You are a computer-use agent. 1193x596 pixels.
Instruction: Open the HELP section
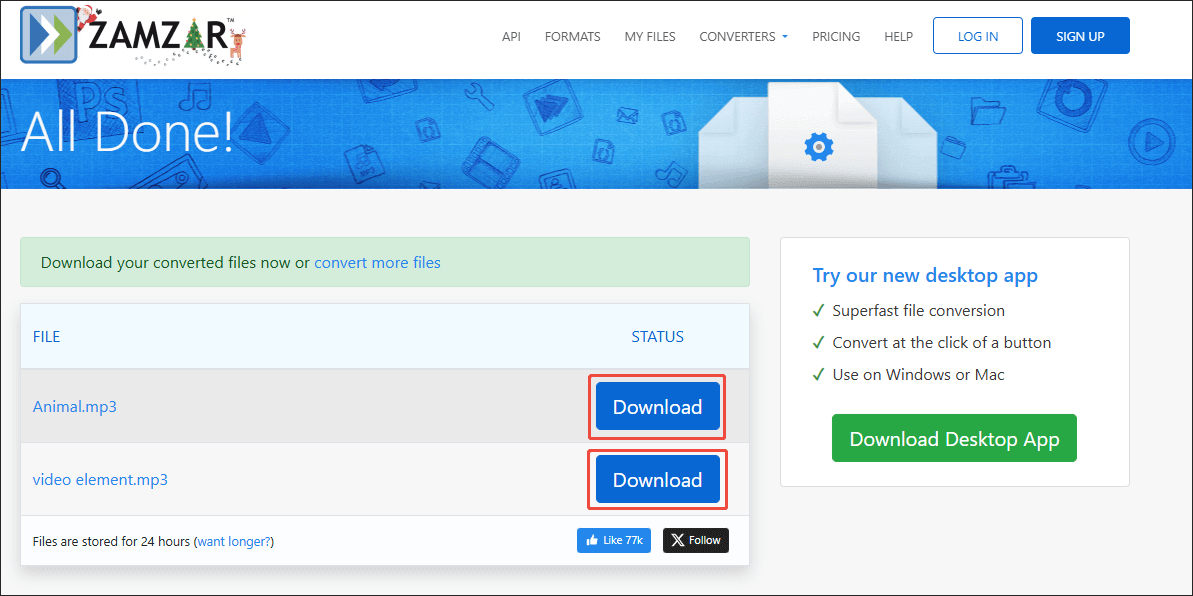point(898,36)
